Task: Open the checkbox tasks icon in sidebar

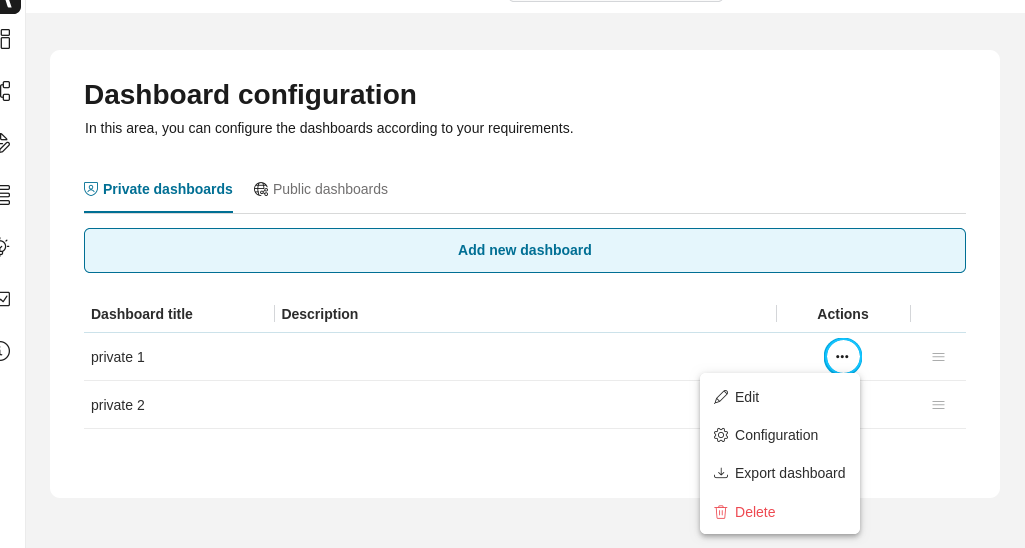Action: (x=5, y=299)
